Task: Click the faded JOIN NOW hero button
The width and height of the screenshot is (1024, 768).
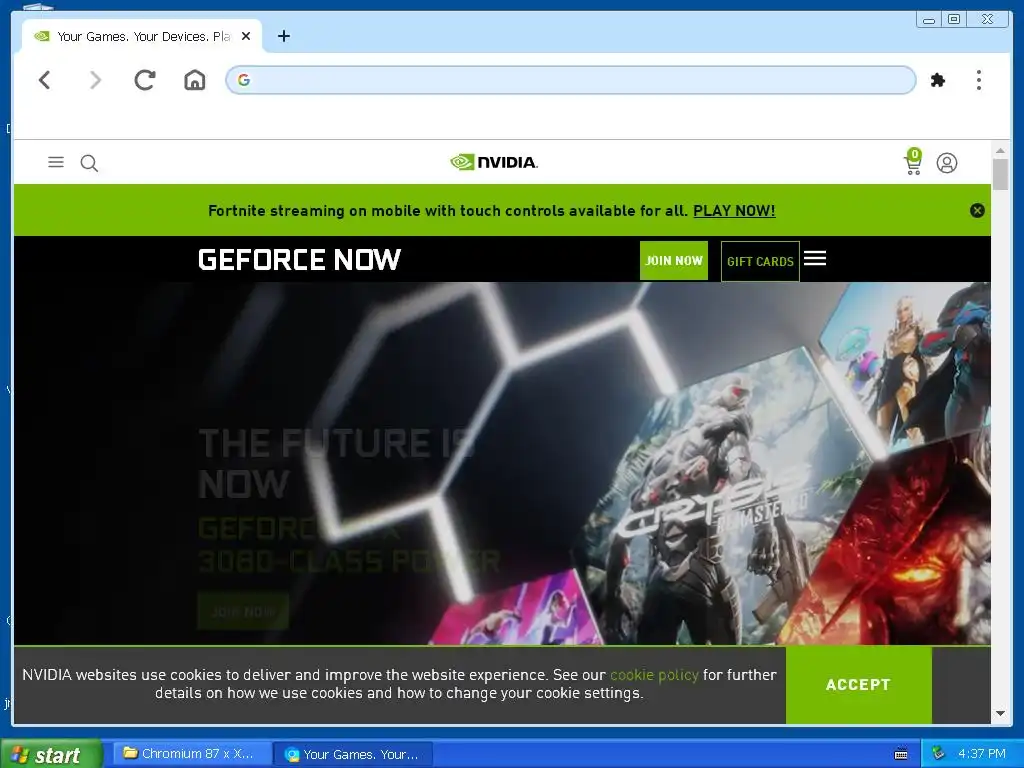Action: 243,611
